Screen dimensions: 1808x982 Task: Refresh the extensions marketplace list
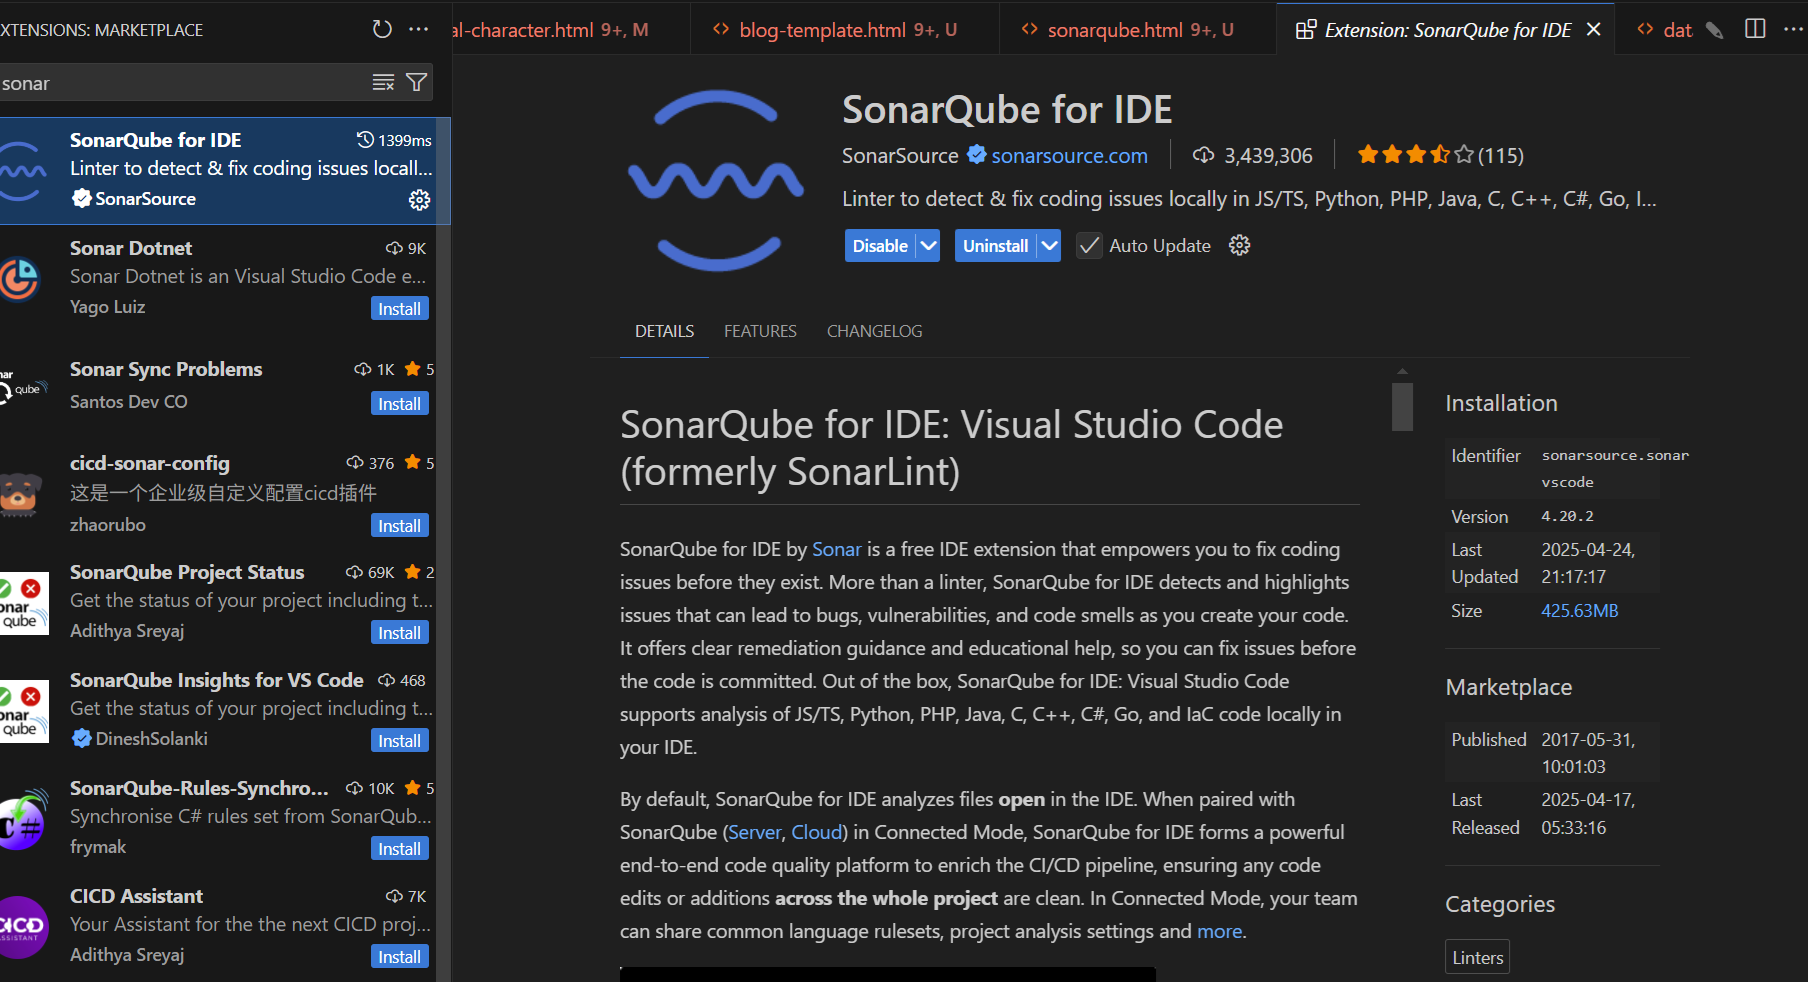point(382,29)
